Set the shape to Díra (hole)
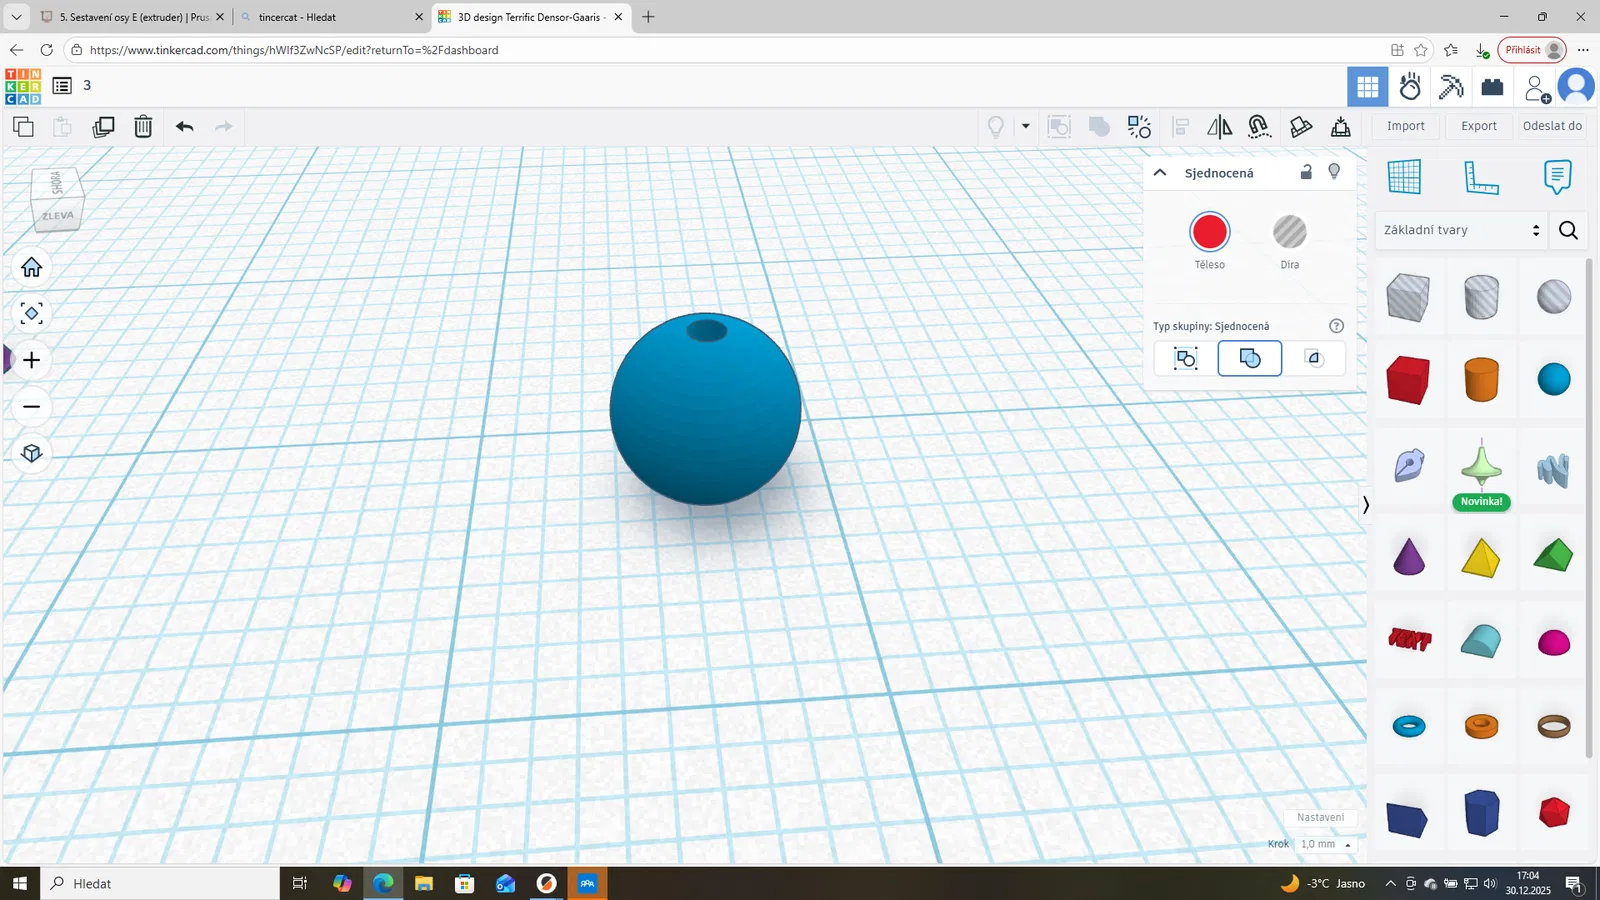 point(1290,232)
